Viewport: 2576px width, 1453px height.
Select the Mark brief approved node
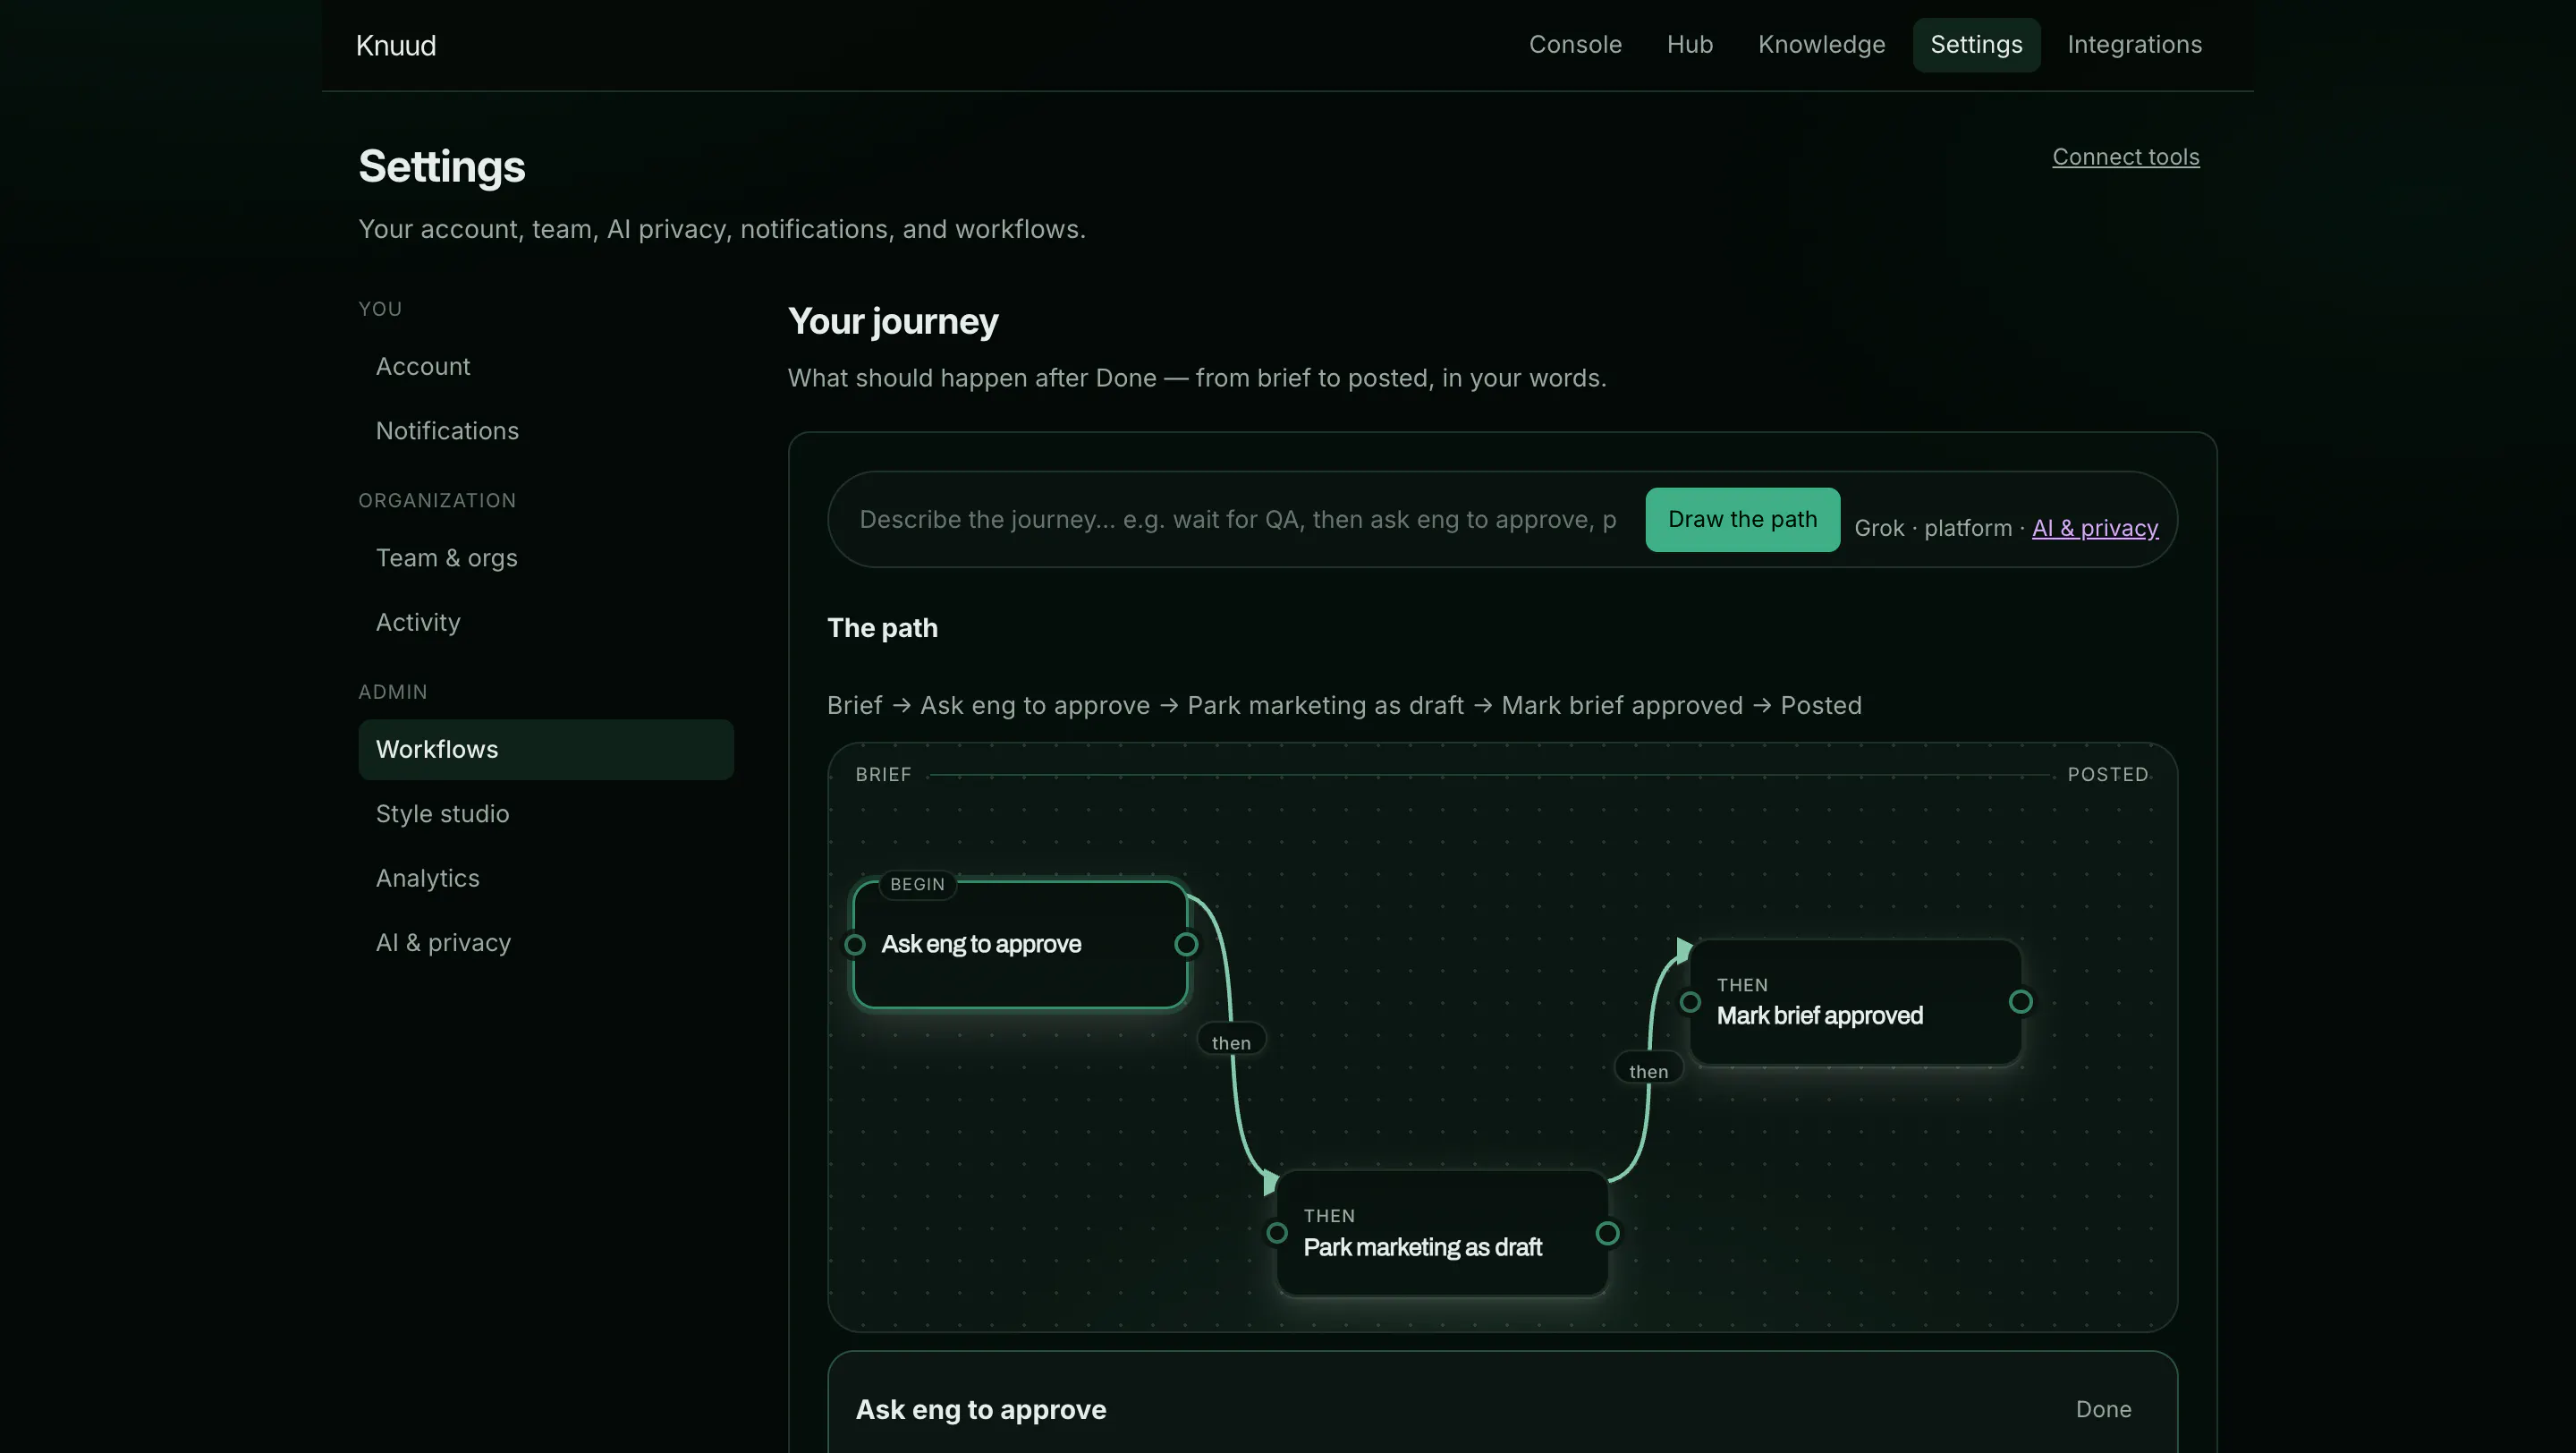tap(1855, 1003)
